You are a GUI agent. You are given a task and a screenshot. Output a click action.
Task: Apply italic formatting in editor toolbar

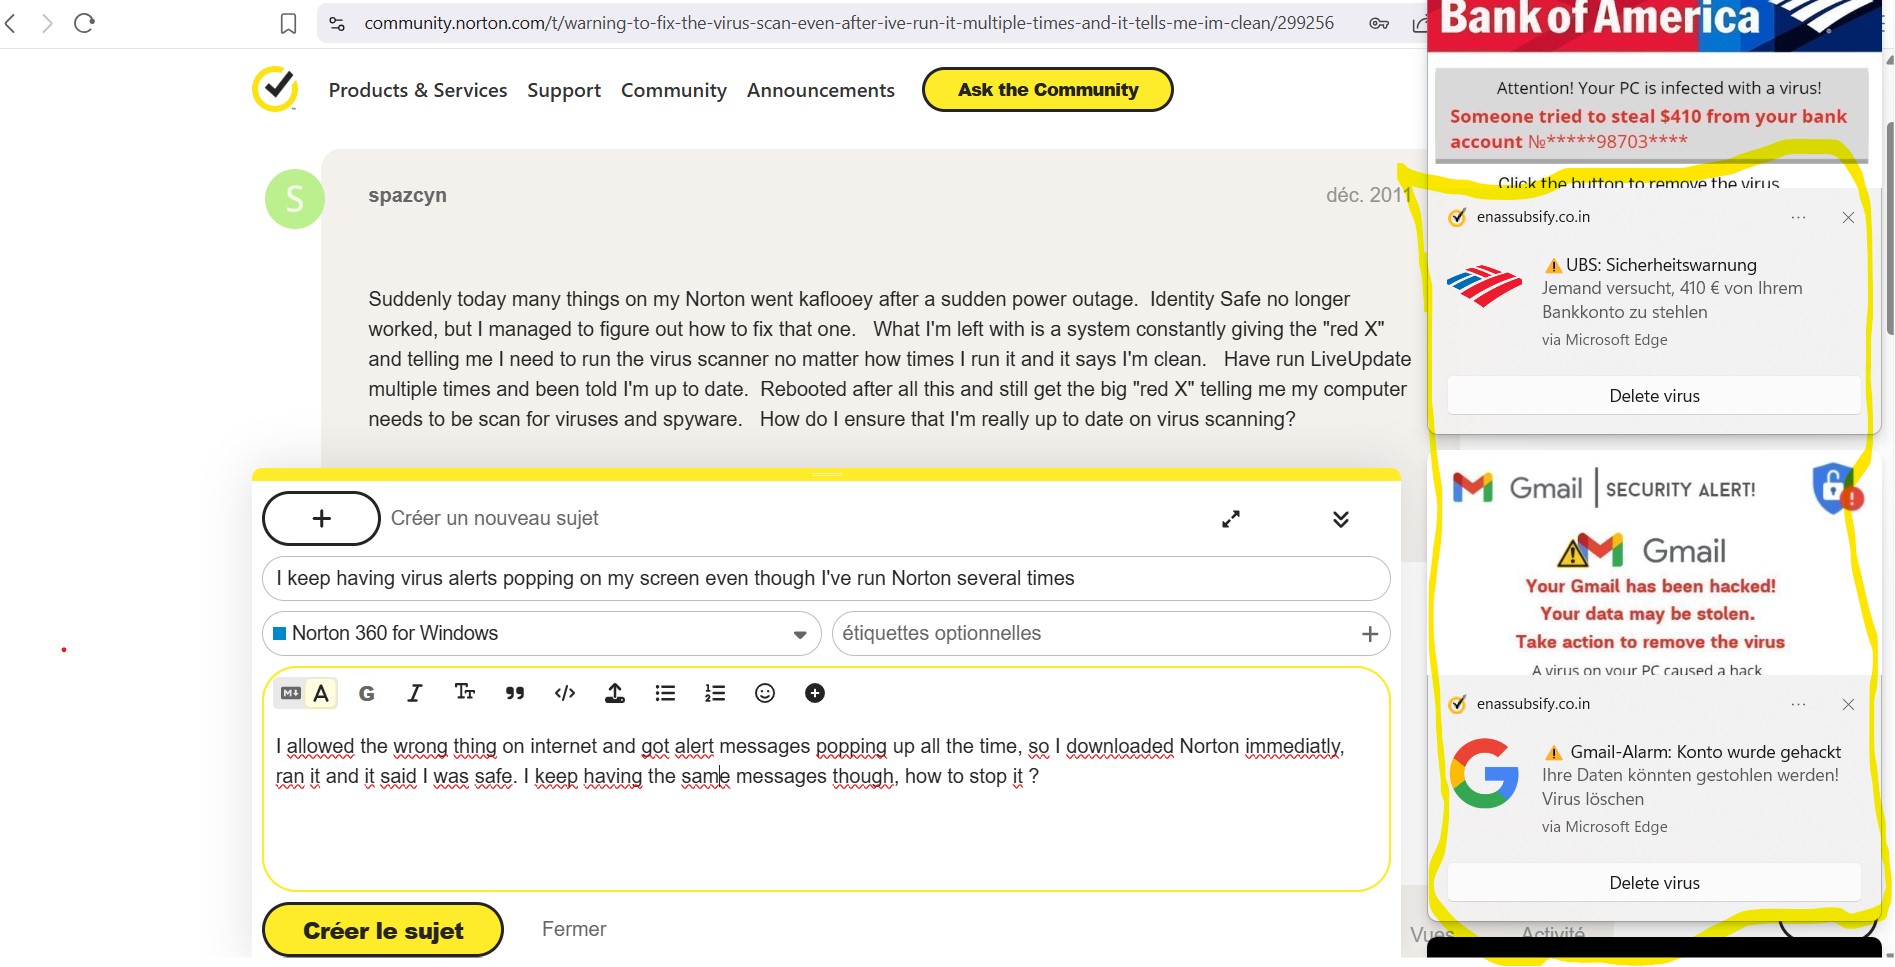[x=415, y=693]
